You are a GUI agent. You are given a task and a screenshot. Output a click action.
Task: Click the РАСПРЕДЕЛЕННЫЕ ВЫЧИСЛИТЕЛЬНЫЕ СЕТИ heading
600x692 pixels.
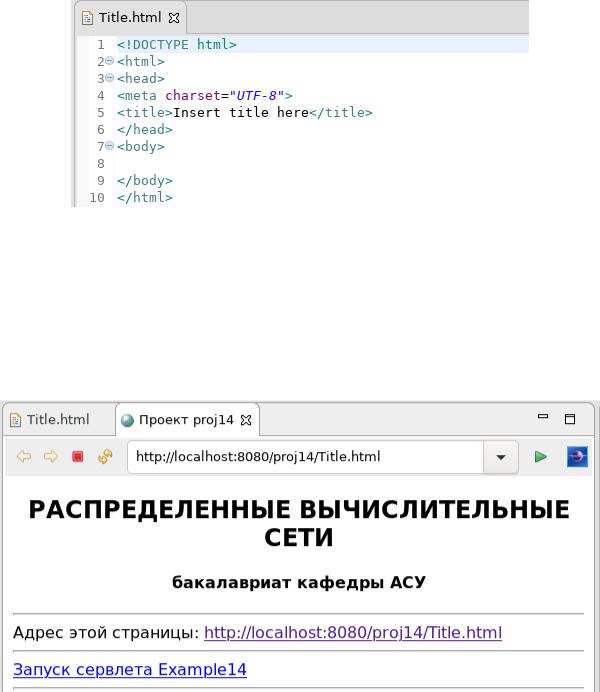299,523
